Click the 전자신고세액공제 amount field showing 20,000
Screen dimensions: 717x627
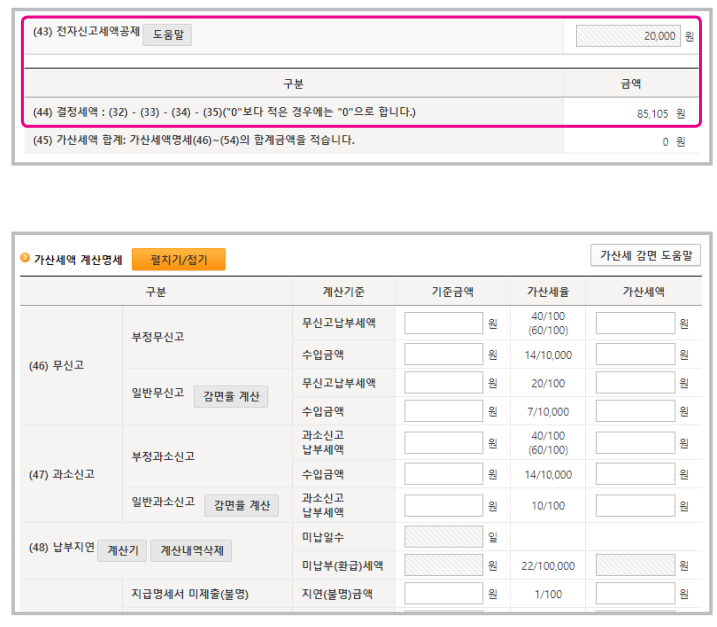click(x=628, y=36)
